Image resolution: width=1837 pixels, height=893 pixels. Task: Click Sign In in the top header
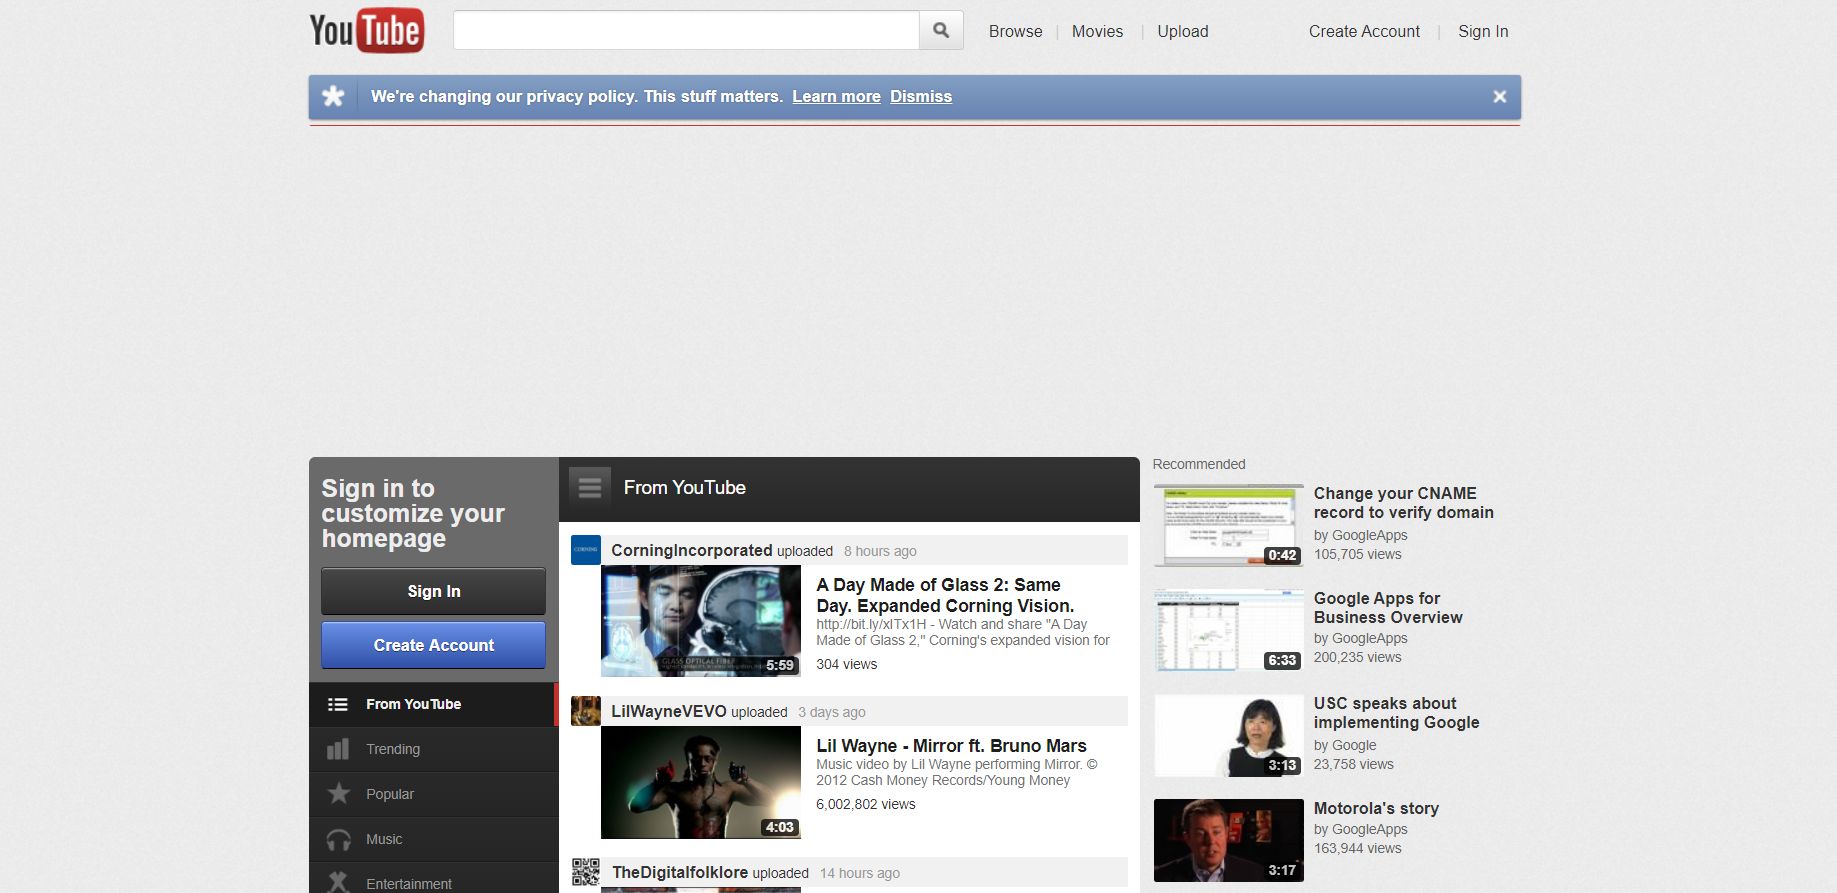(1483, 31)
